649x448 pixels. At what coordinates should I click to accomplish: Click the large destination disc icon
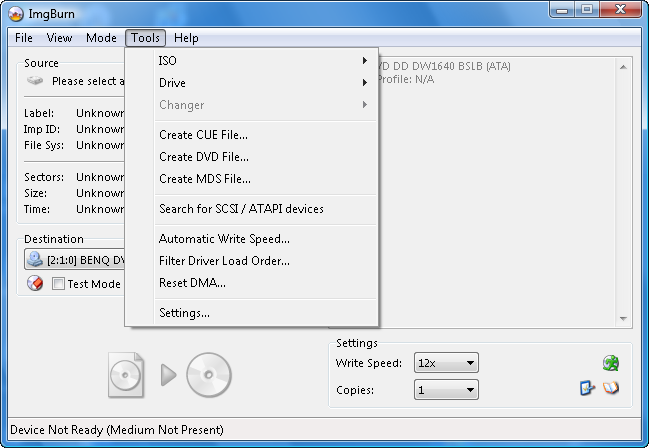click(x=209, y=375)
